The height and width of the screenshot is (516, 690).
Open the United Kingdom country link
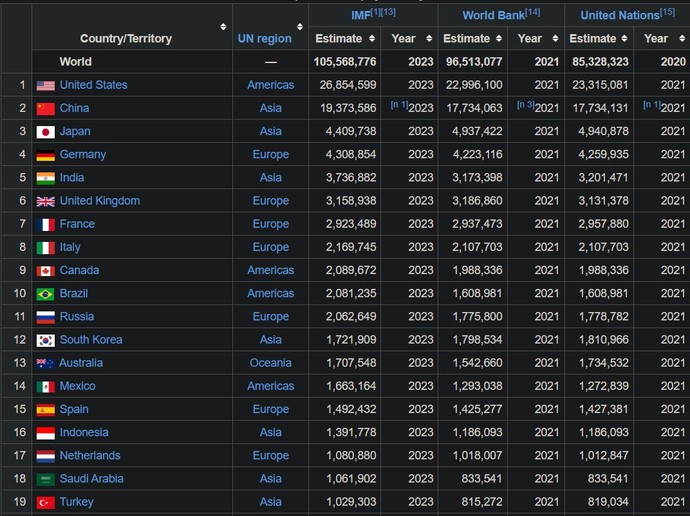100,201
